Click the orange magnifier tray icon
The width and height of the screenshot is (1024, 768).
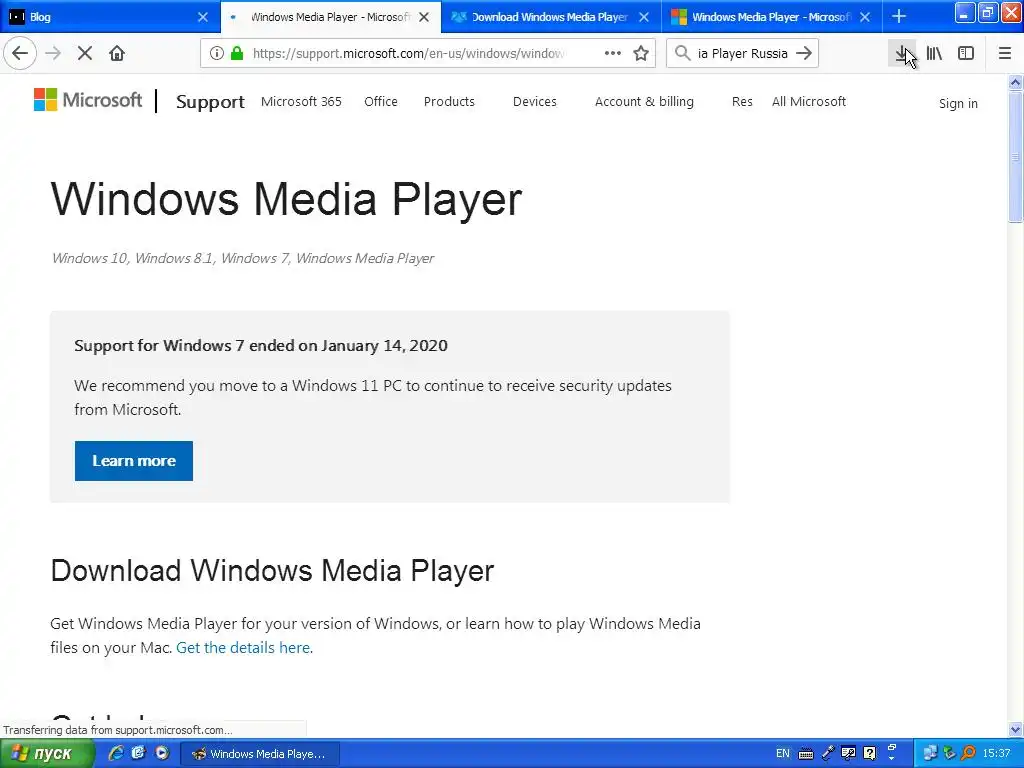[x=968, y=754]
